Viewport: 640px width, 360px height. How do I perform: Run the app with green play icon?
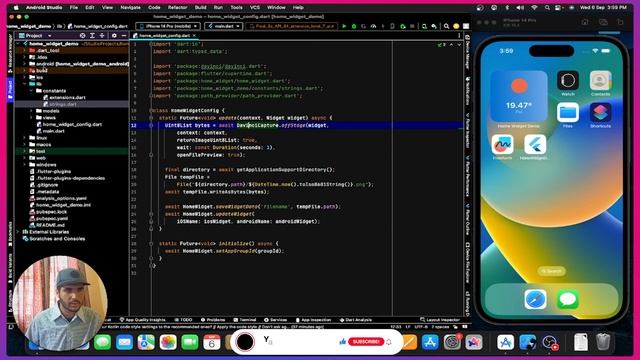(x=344, y=26)
